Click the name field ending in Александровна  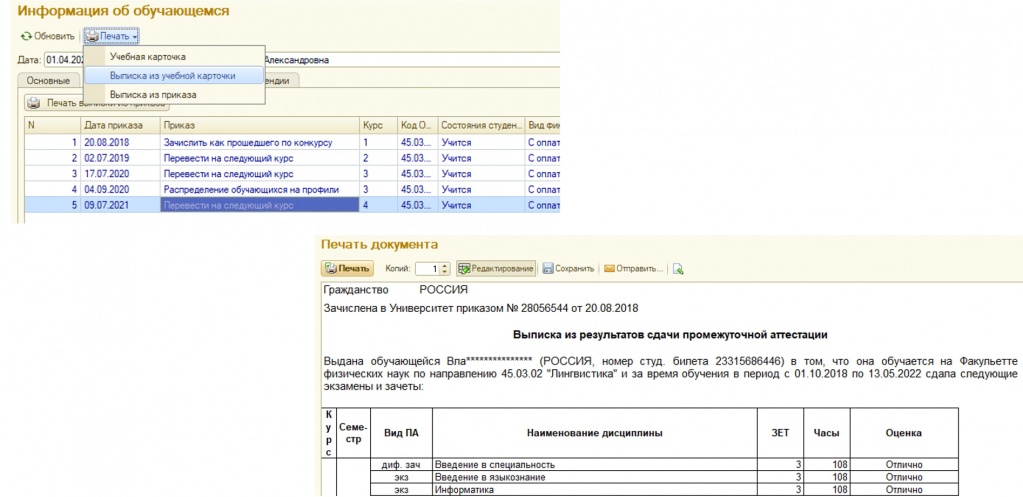click(410, 60)
